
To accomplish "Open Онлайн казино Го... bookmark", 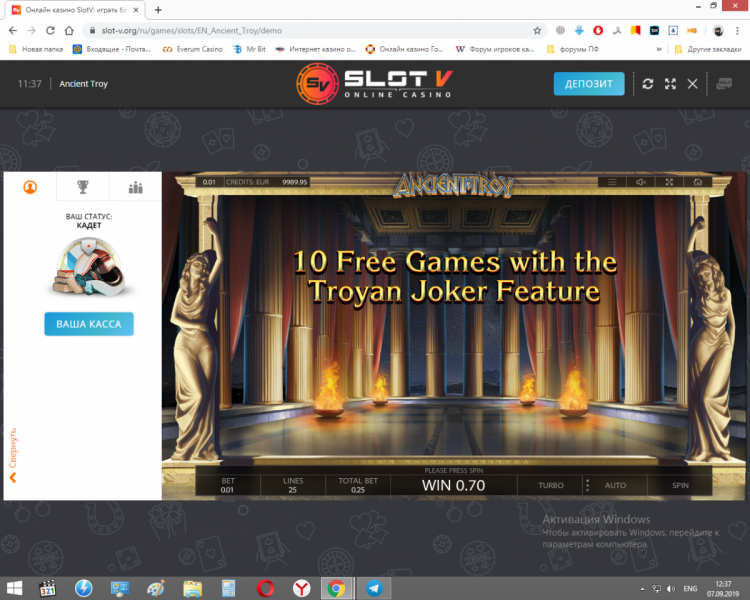I will pyautogui.click(x=405, y=49).
